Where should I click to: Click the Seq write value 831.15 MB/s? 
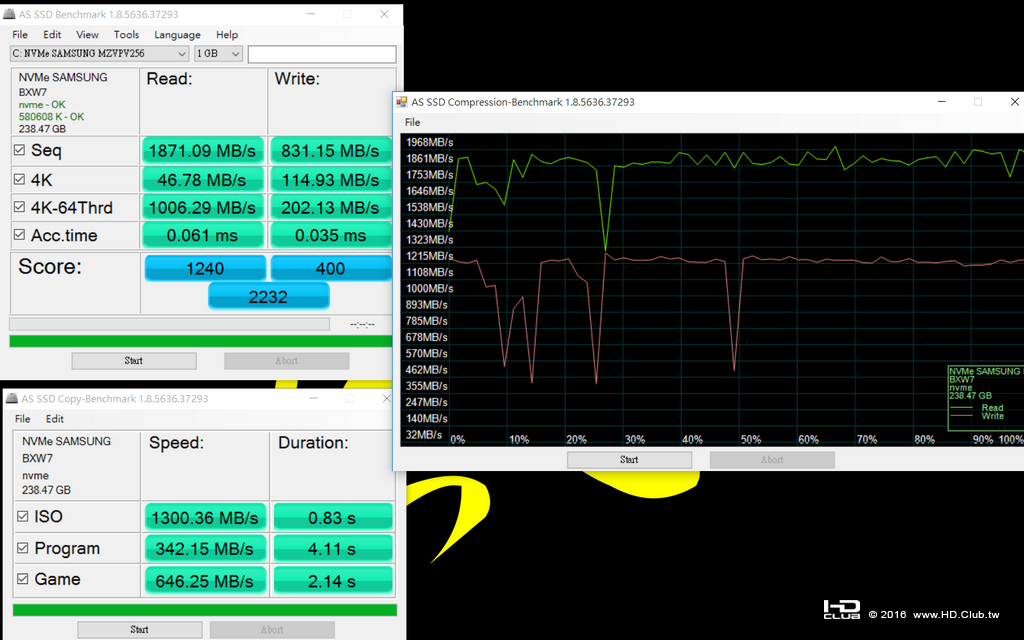click(330, 151)
